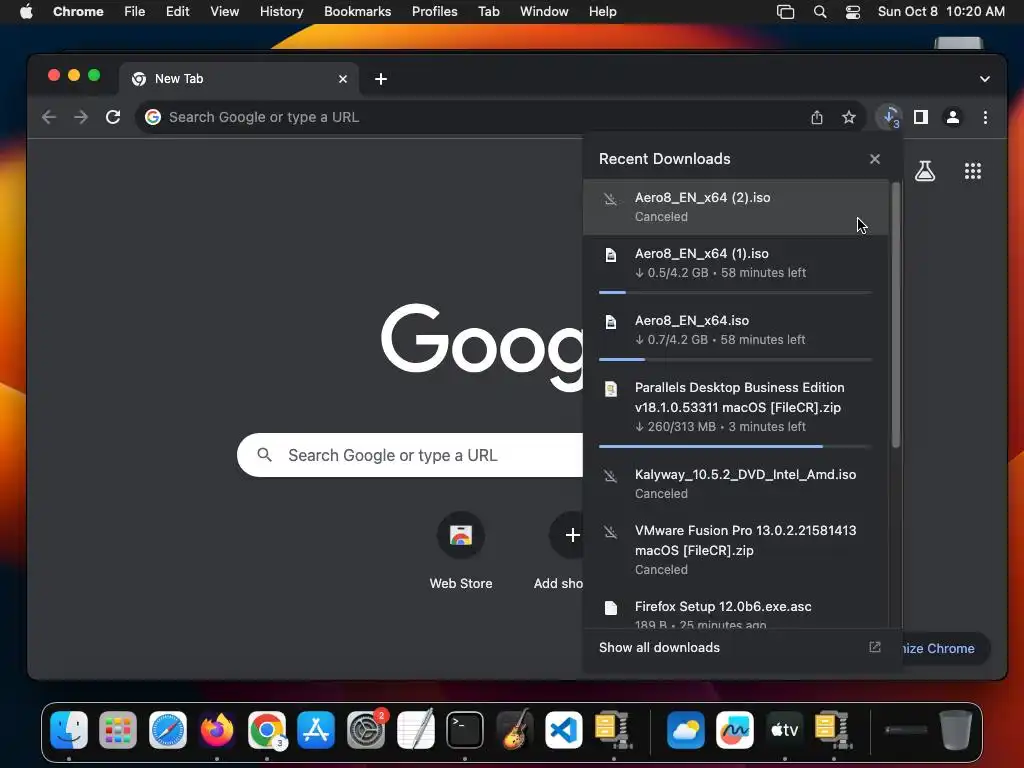Screen dimensions: 1024x768
Task: Click the progress bar of Parallels Desktop download
Action: (x=735, y=447)
